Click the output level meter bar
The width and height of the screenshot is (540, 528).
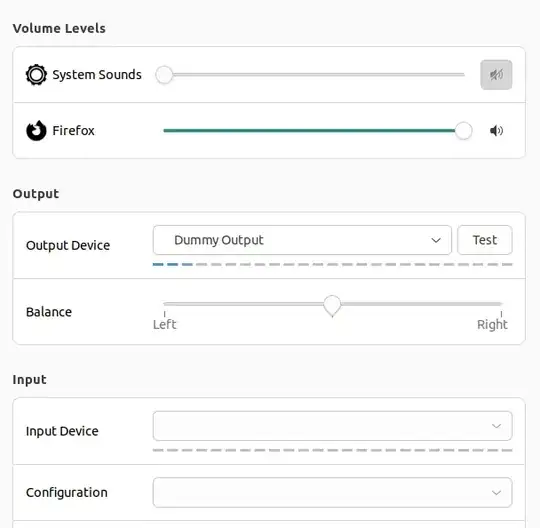click(332, 265)
